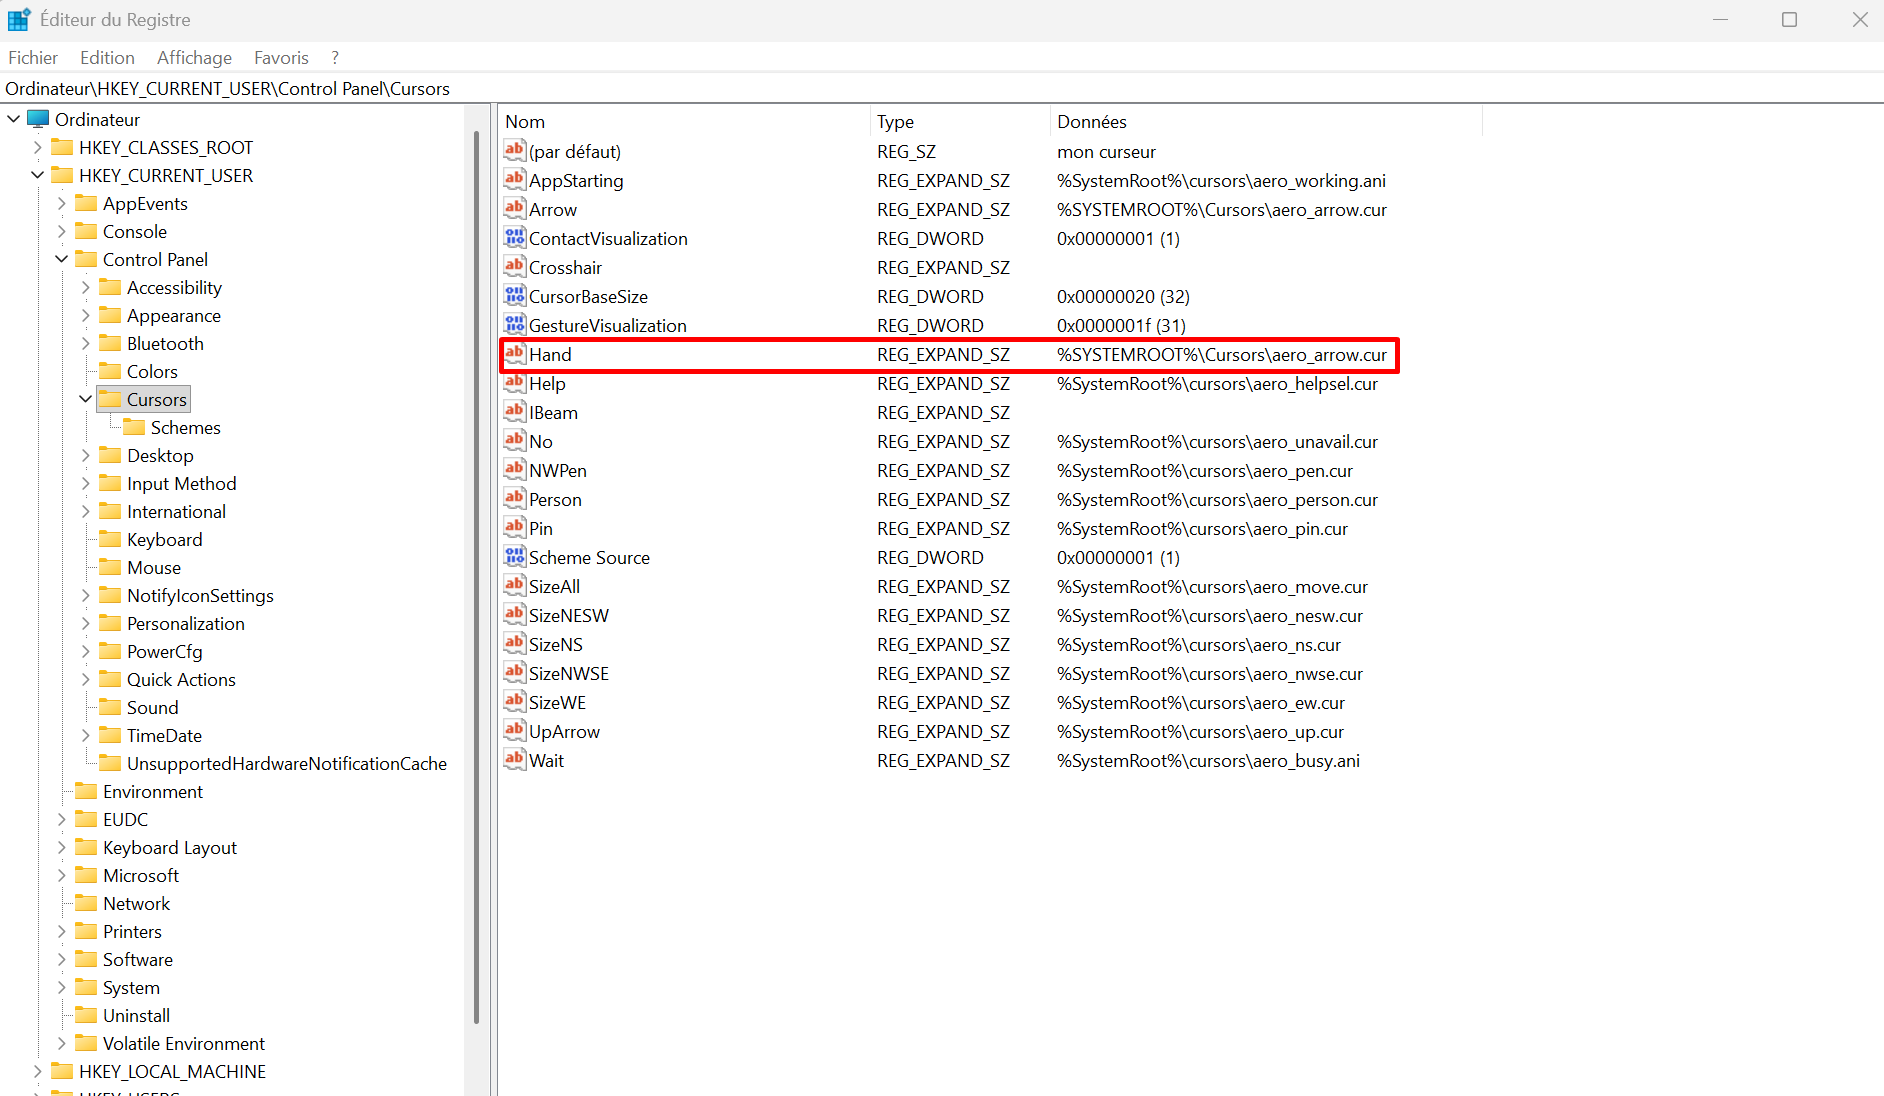Expand the Desktop key
The image size is (1884, 1096).
(86, 455)
